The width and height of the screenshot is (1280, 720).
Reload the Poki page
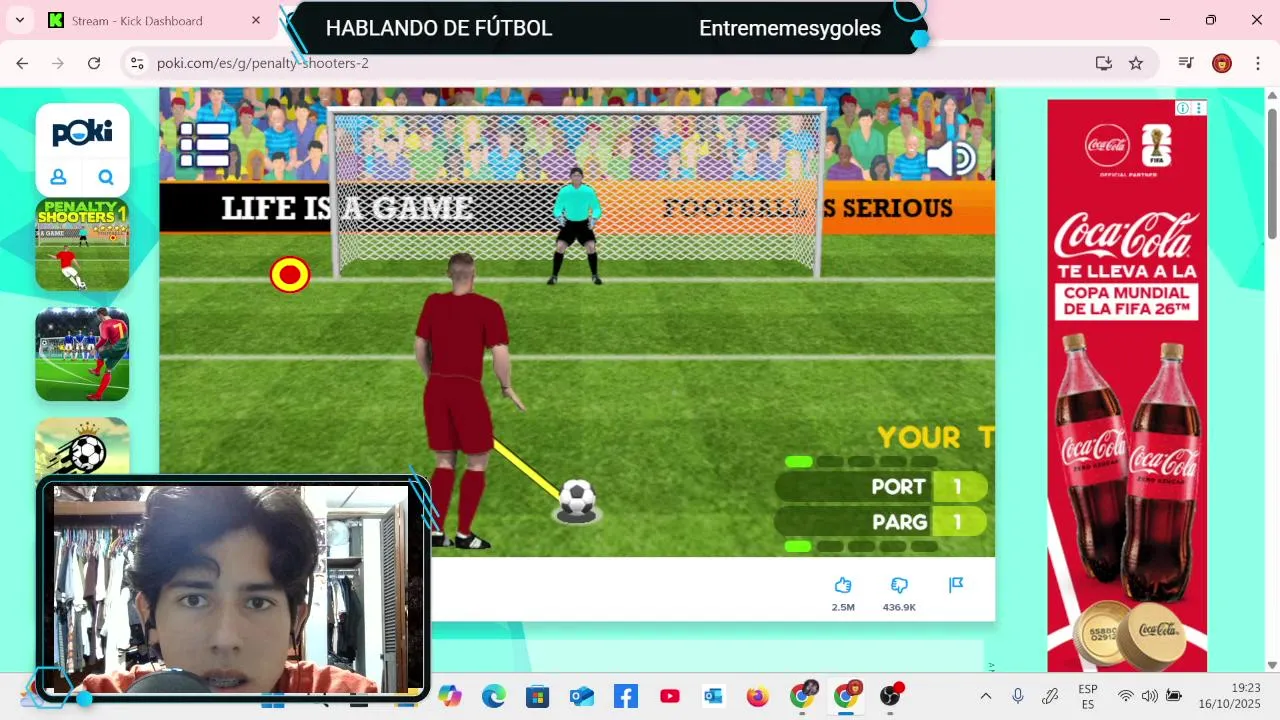(94, 63)
